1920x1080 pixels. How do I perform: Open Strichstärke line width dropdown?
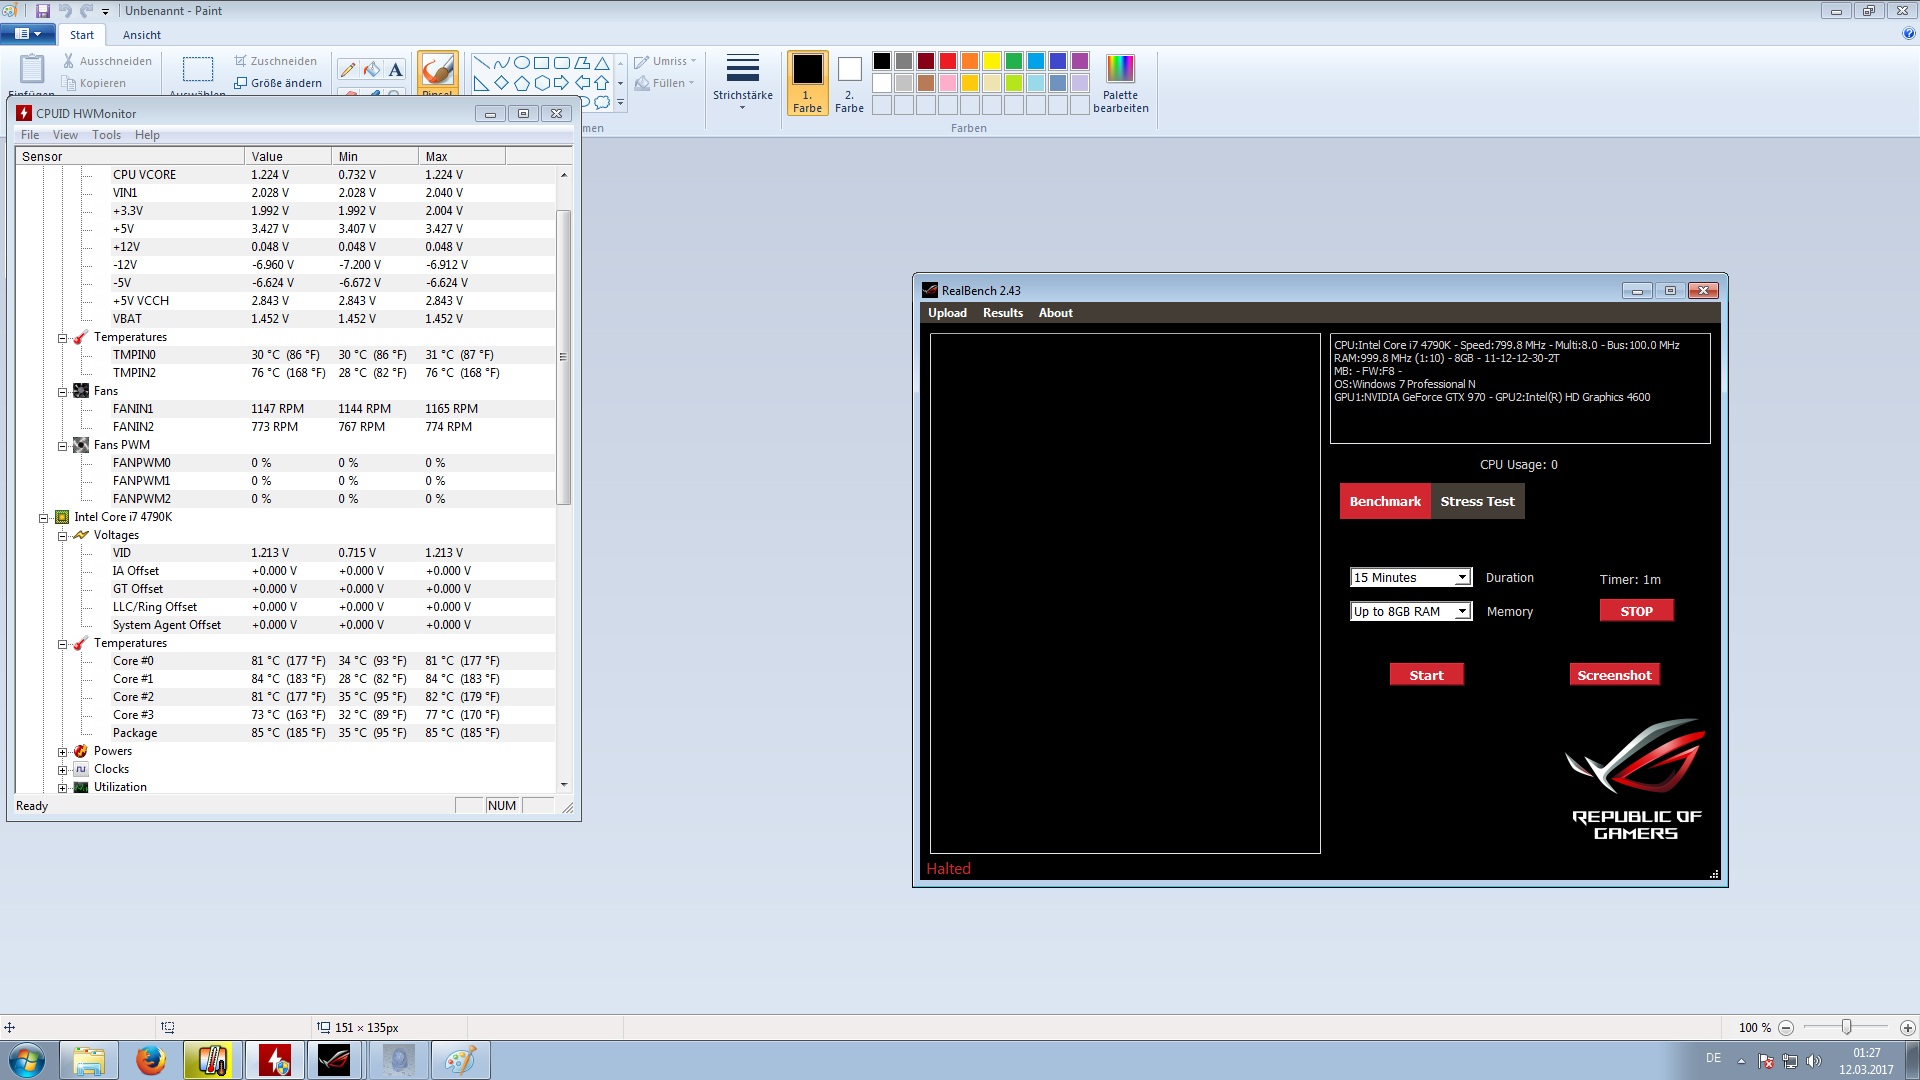pos(742,84)
